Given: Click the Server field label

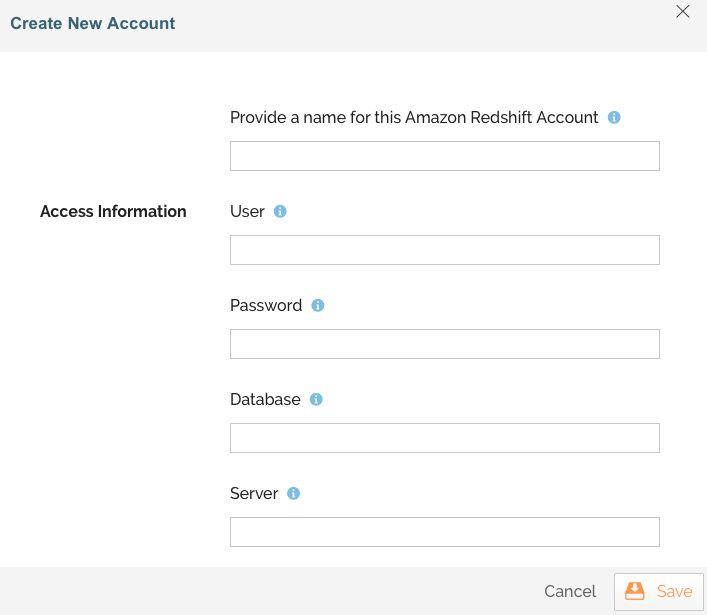Looking at the screenshot, I should 254,493.
